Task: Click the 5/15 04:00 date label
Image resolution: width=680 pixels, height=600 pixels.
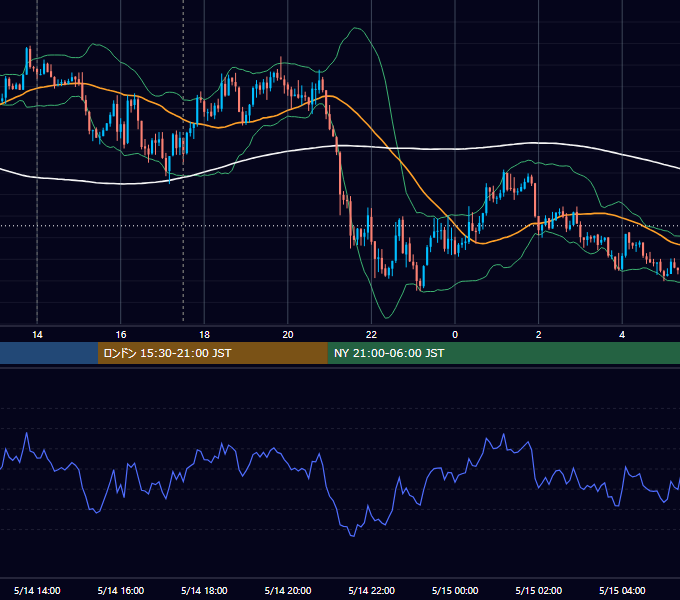Action: 622,590
